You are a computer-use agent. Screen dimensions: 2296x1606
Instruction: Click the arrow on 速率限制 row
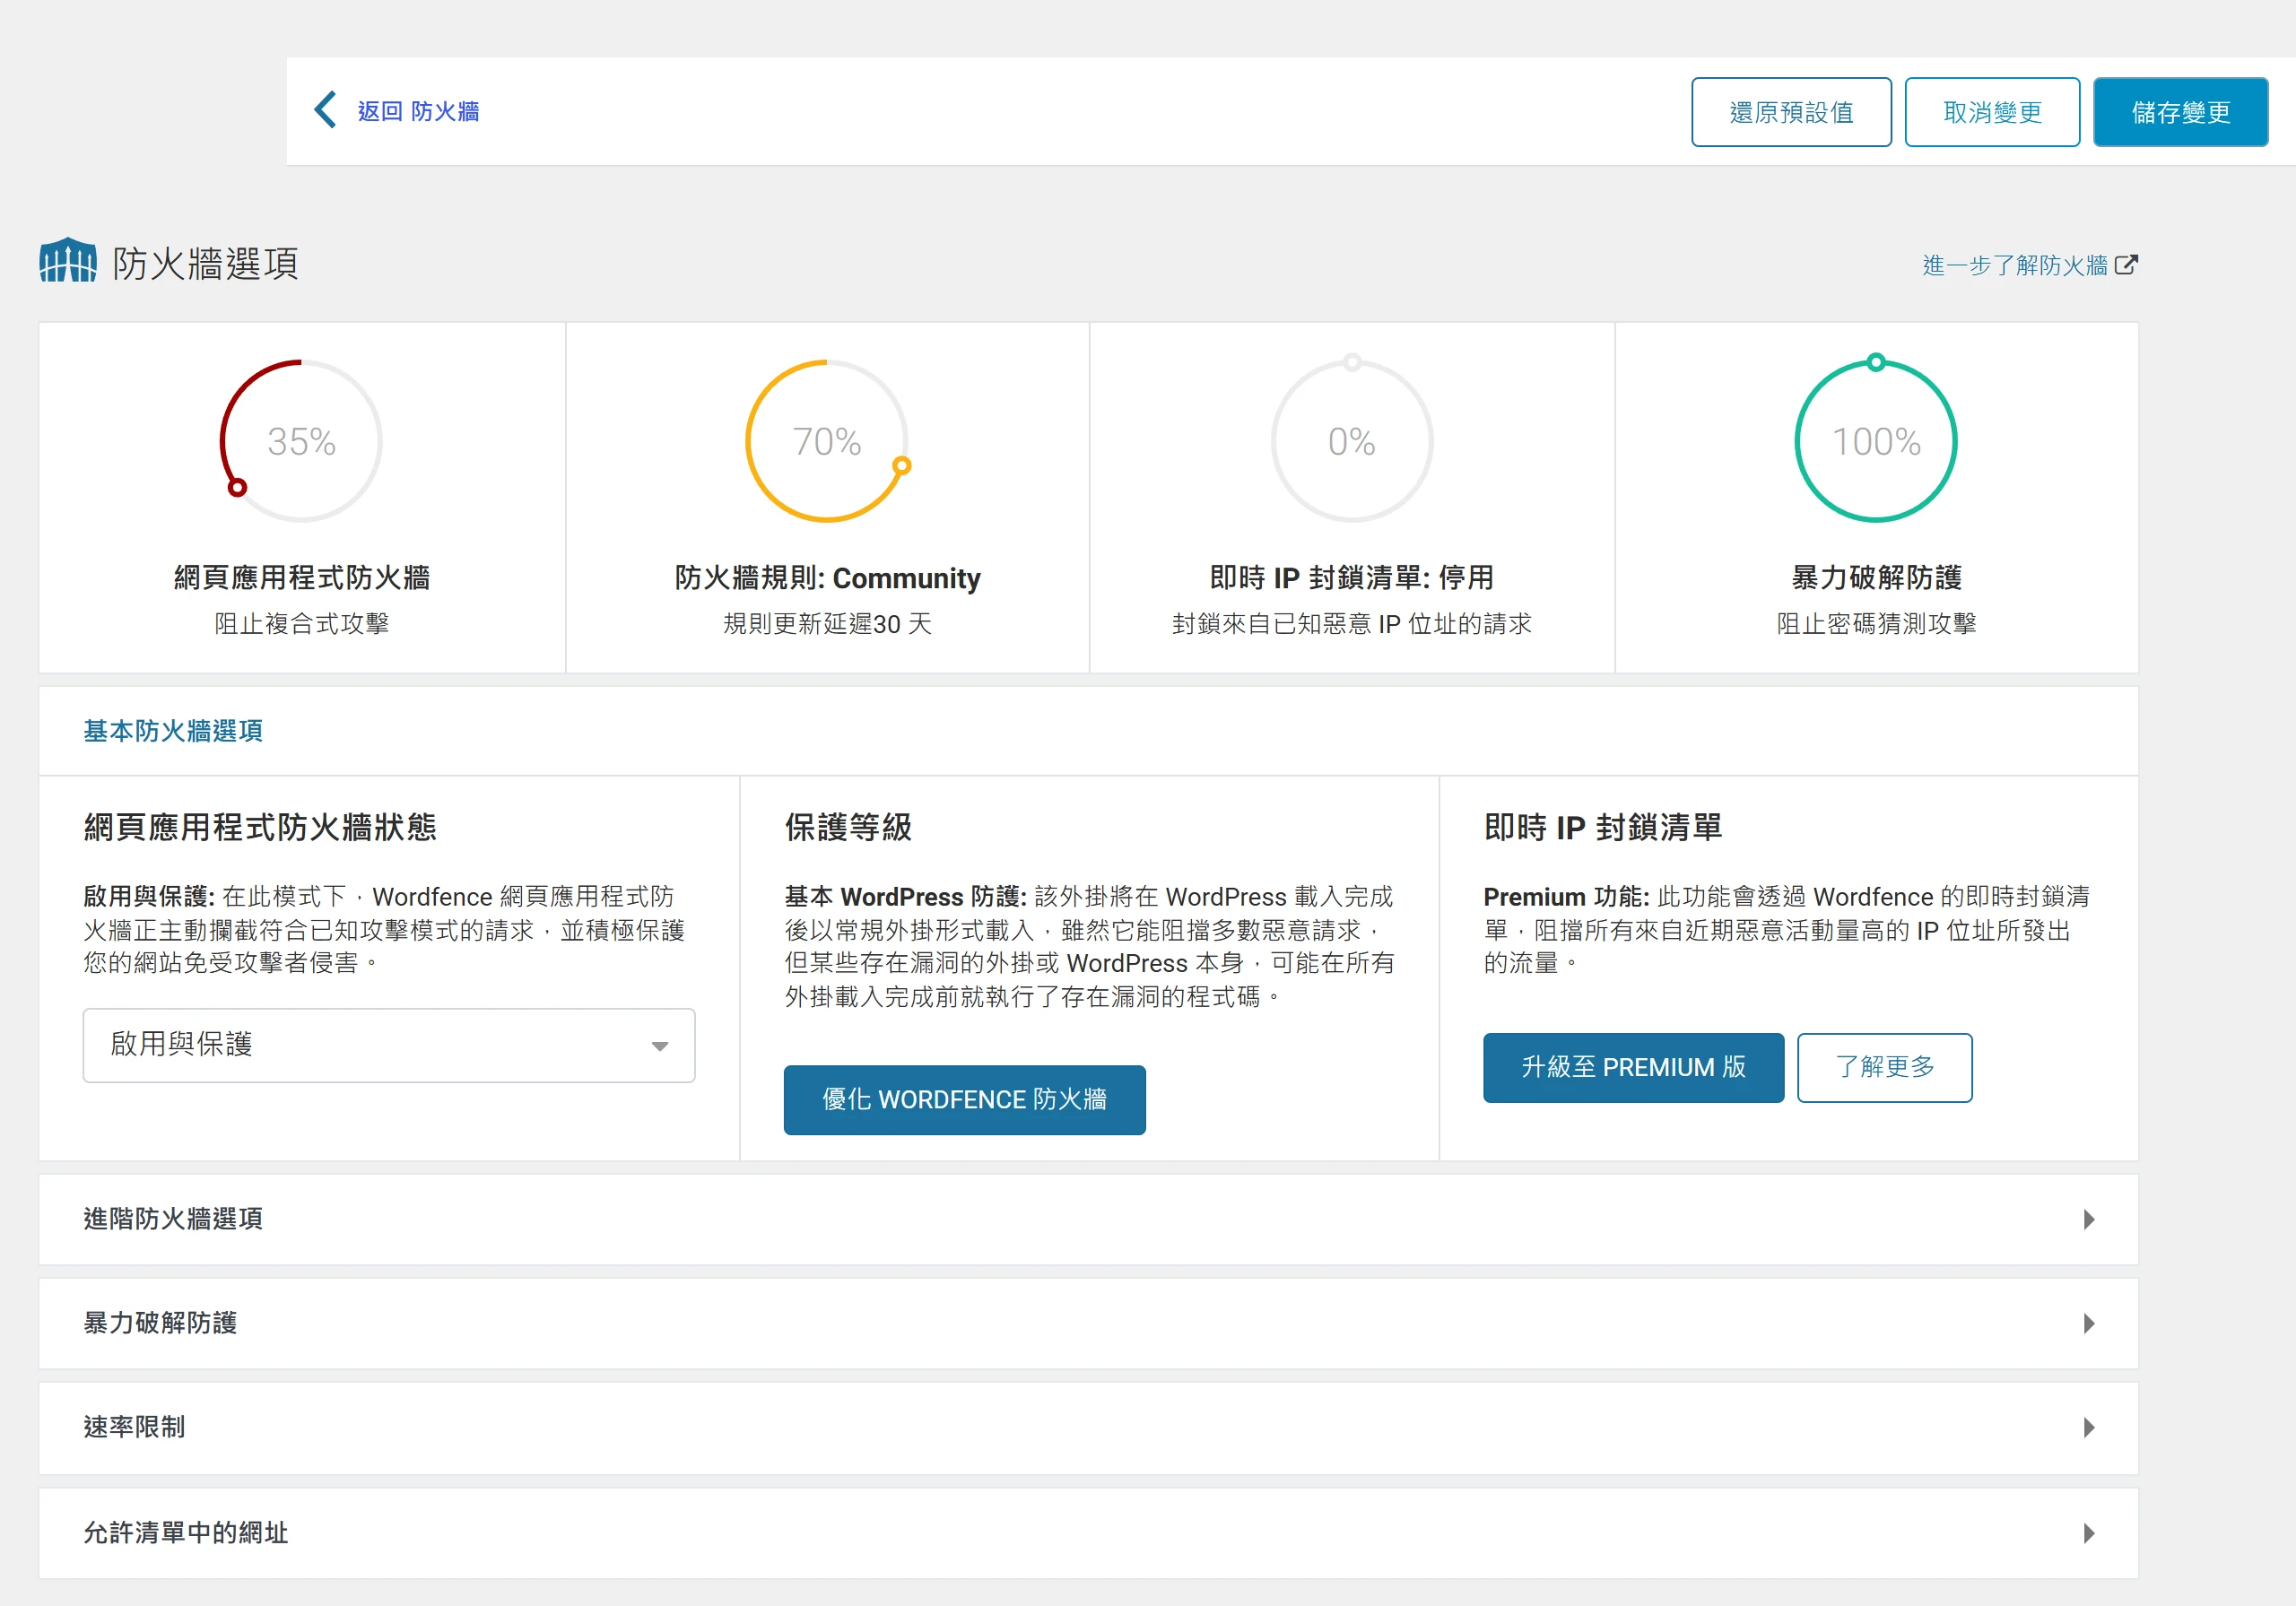click(2089, 1428)
